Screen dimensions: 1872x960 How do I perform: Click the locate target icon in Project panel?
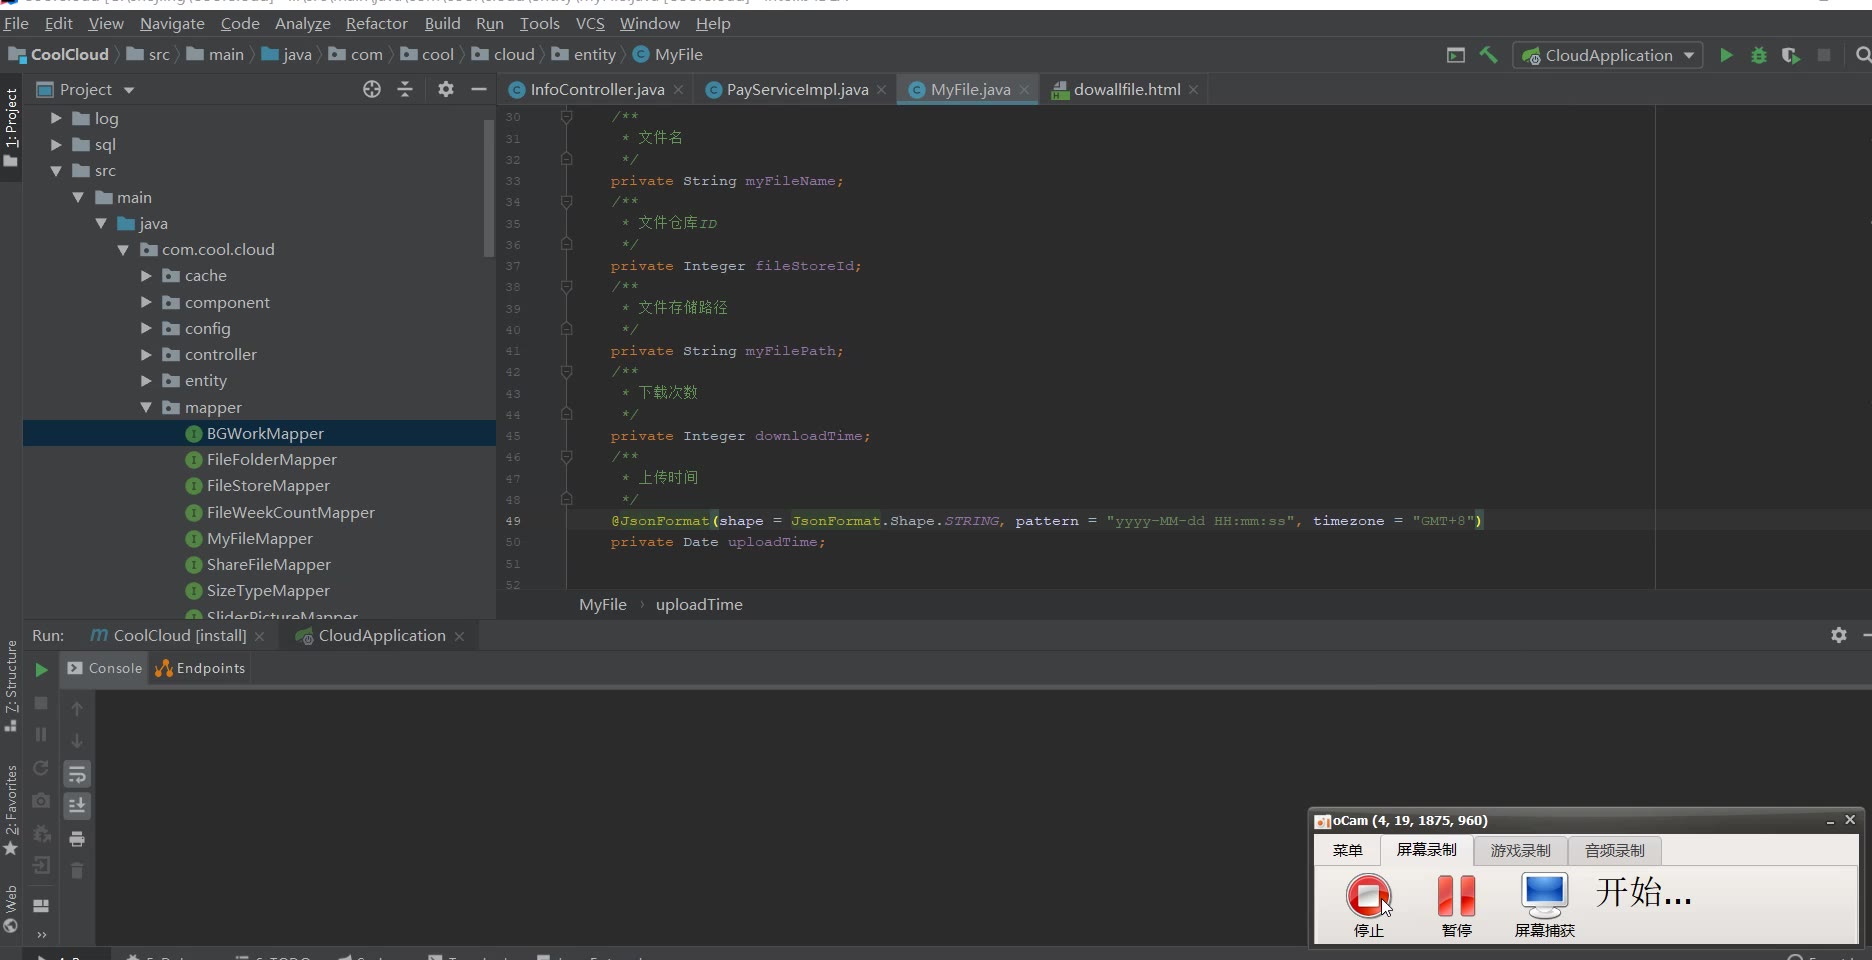372,90
